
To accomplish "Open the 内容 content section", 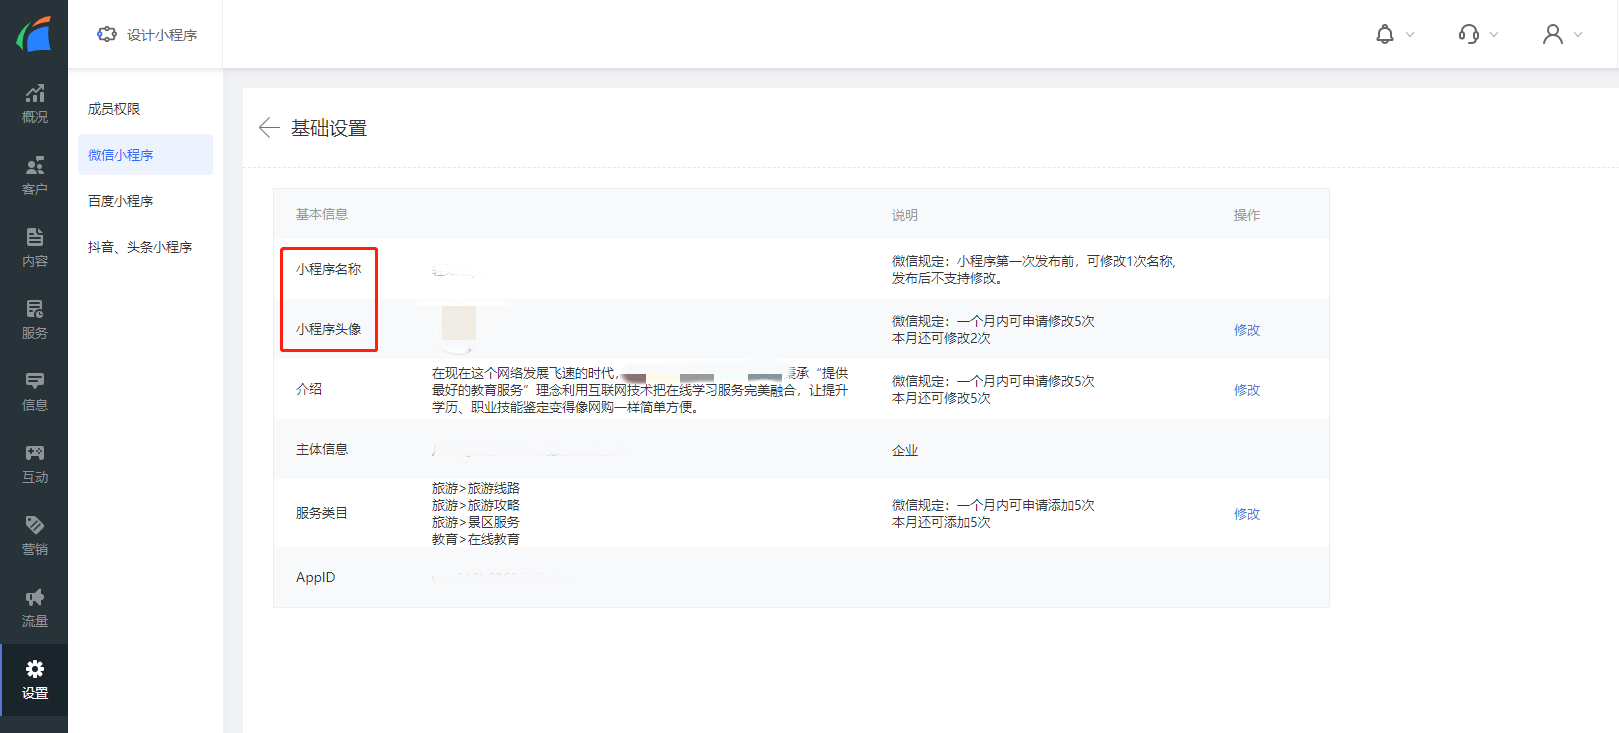I will click(x=34, y=247).
